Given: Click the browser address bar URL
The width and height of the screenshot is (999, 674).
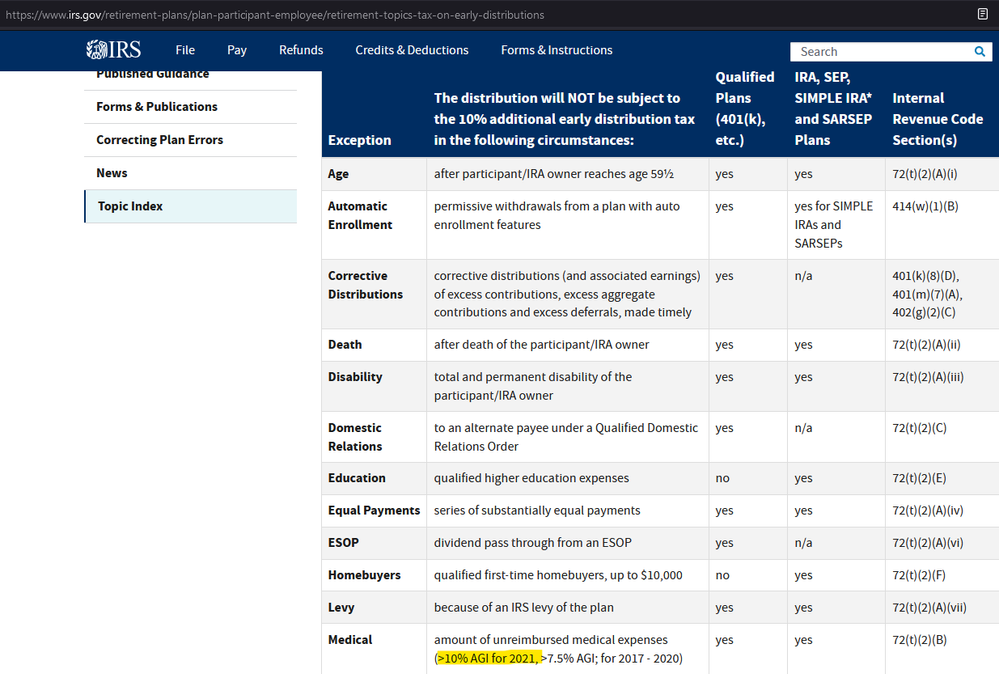Looking at the screenshot, I should point(275,15).
